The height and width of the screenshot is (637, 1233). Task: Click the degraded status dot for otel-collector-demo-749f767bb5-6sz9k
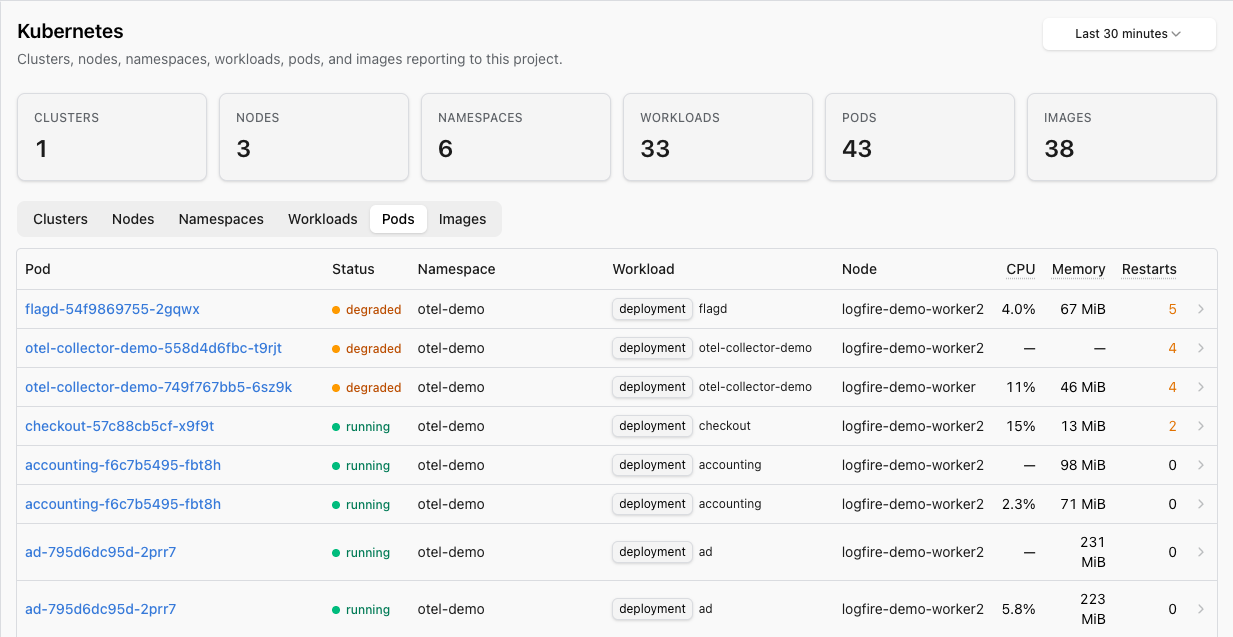coord(337,388)
